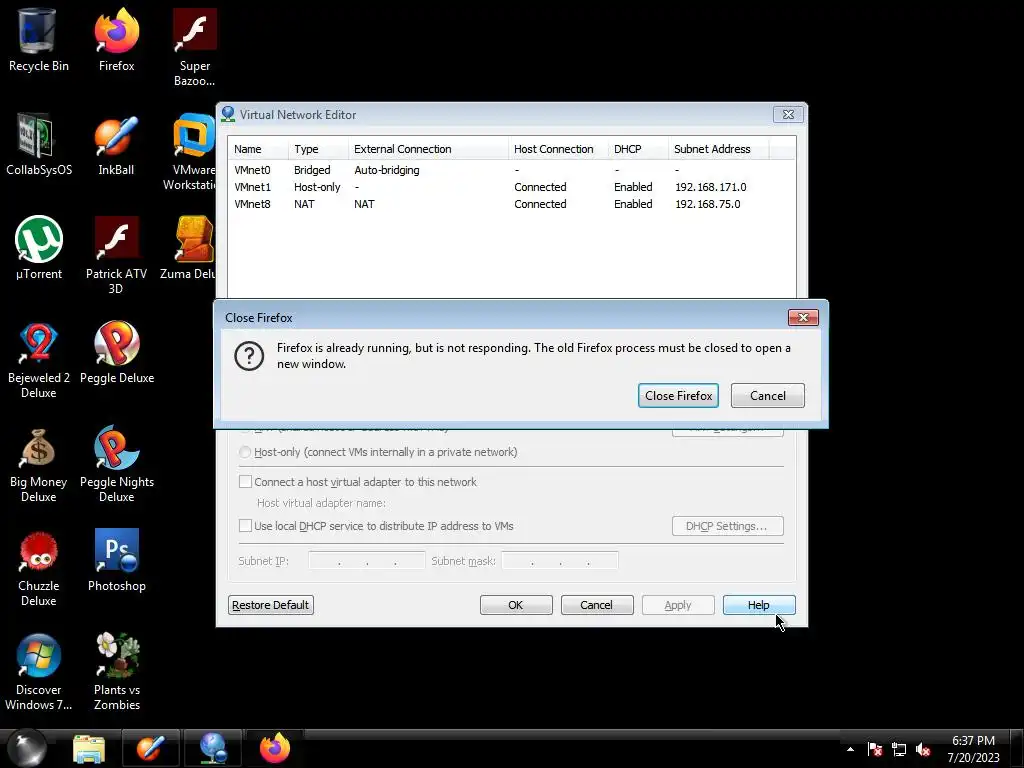Open Windows Explorer from the taskbar

89,748
